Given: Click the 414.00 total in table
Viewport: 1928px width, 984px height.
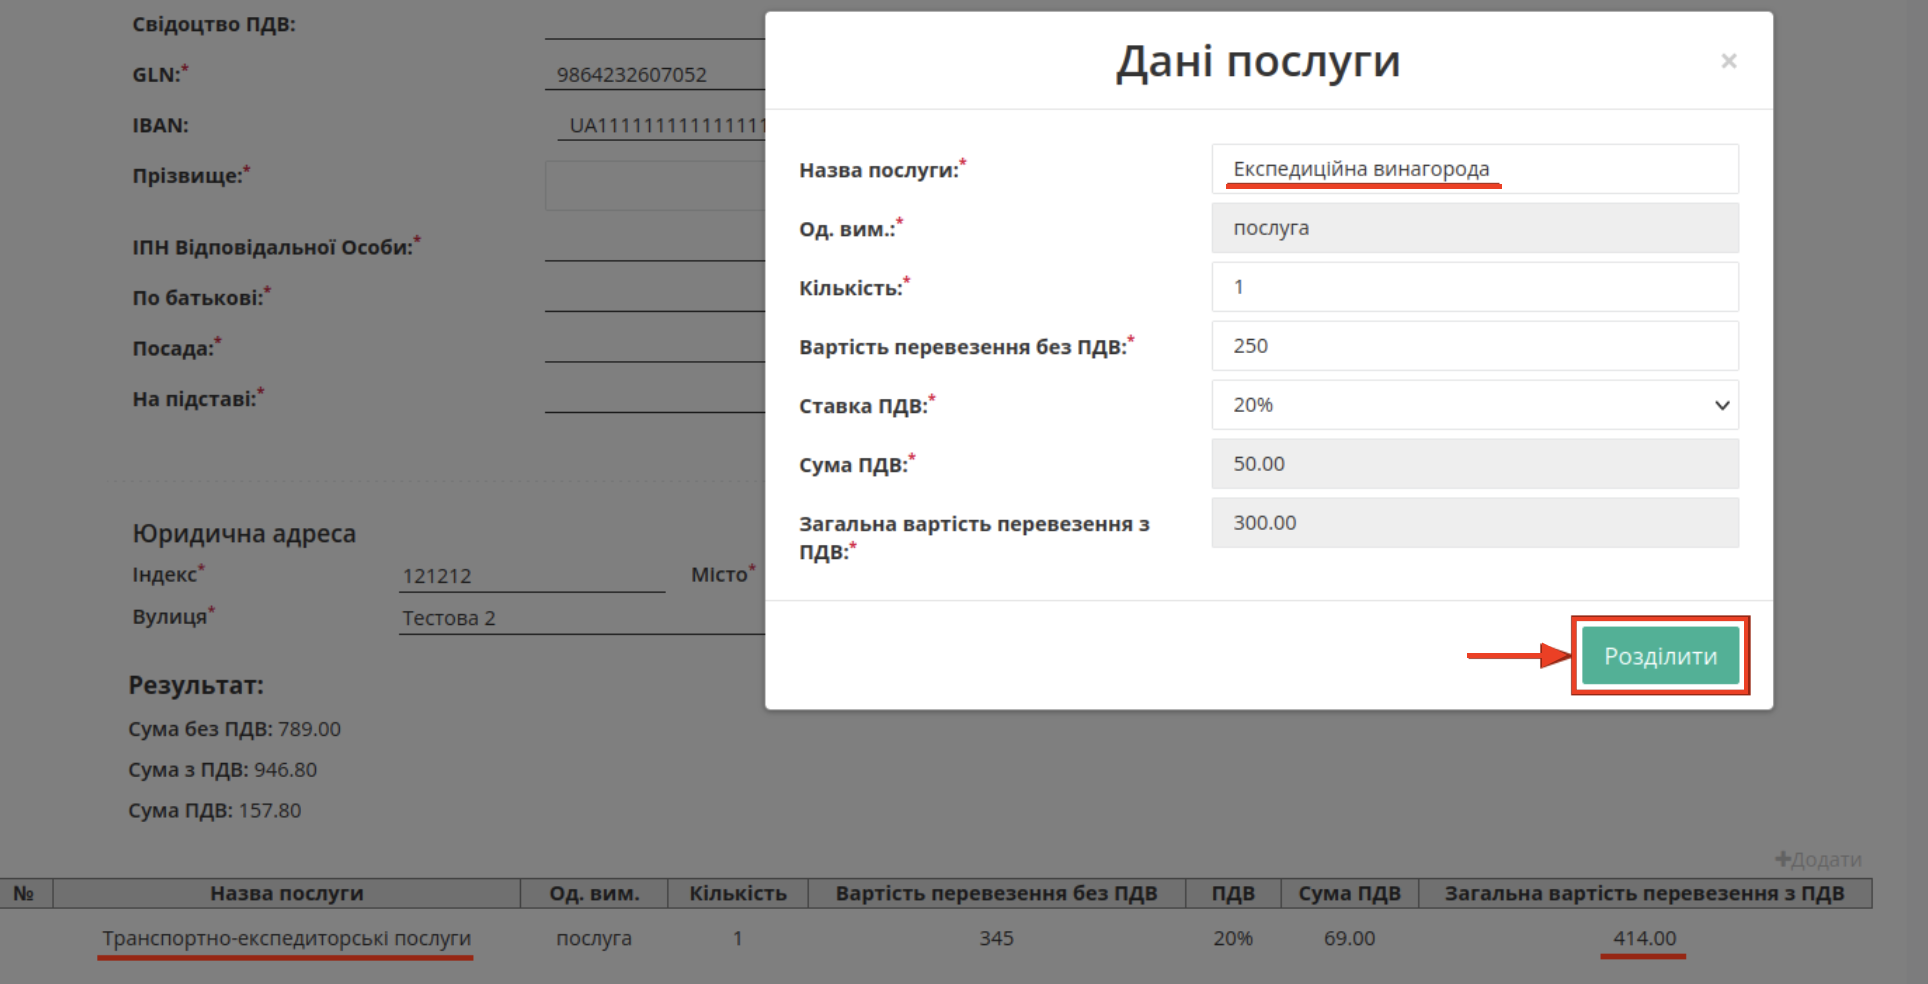Looking at the screenshot, I should [1644, 938].
